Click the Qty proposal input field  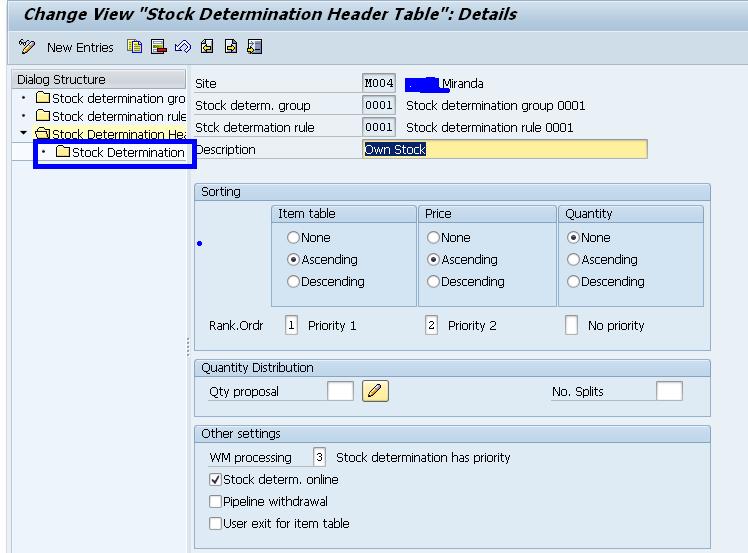[x=341, y=391]
